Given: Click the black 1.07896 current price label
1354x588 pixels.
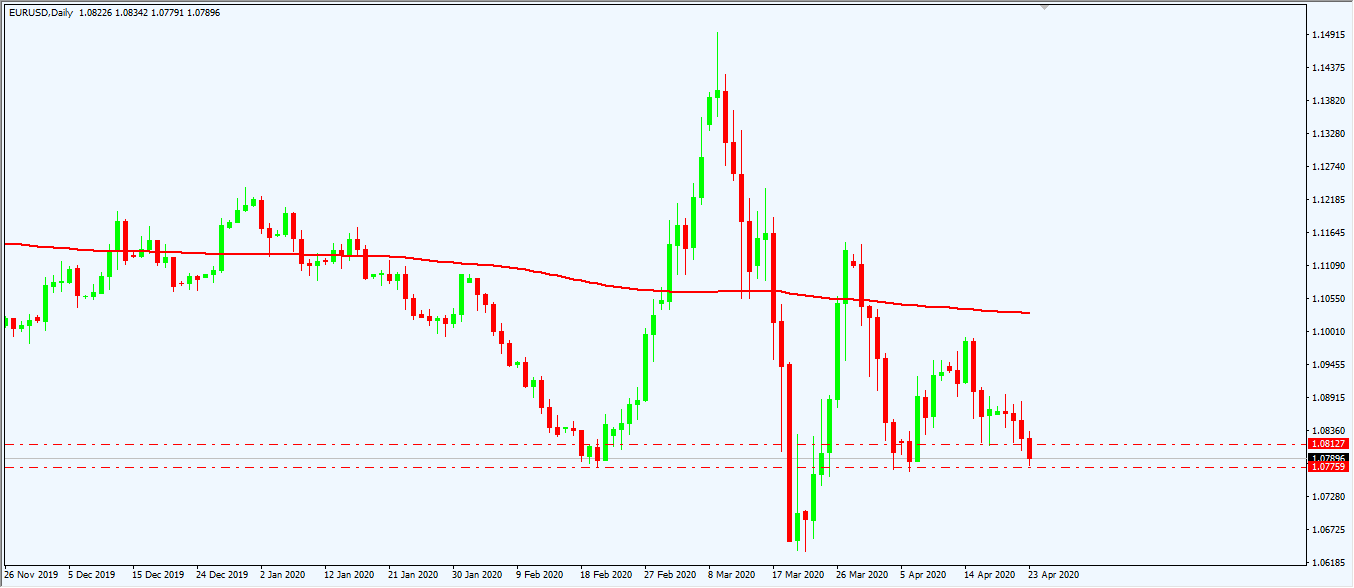Looking at the screenshot, I should pos(1328,459).
